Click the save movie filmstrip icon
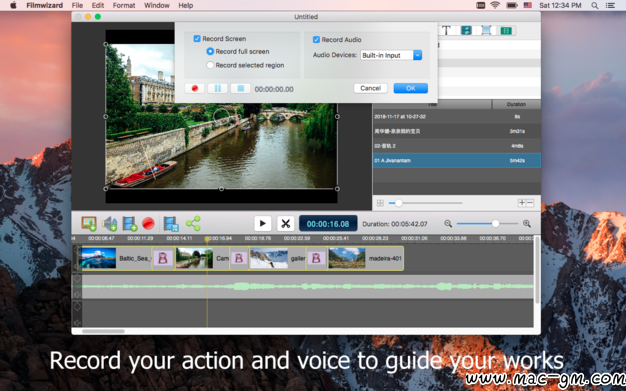 coord(171,224)
